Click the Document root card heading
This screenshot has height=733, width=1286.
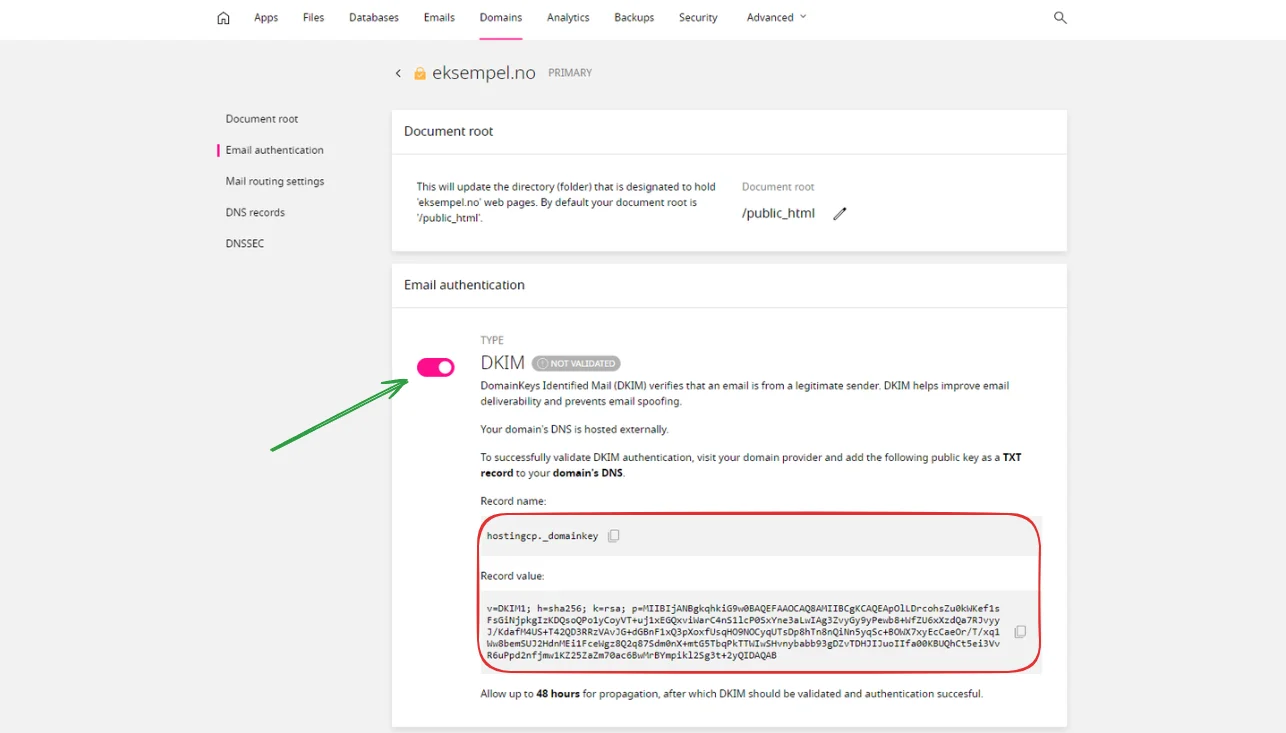(x=449, y=131)
